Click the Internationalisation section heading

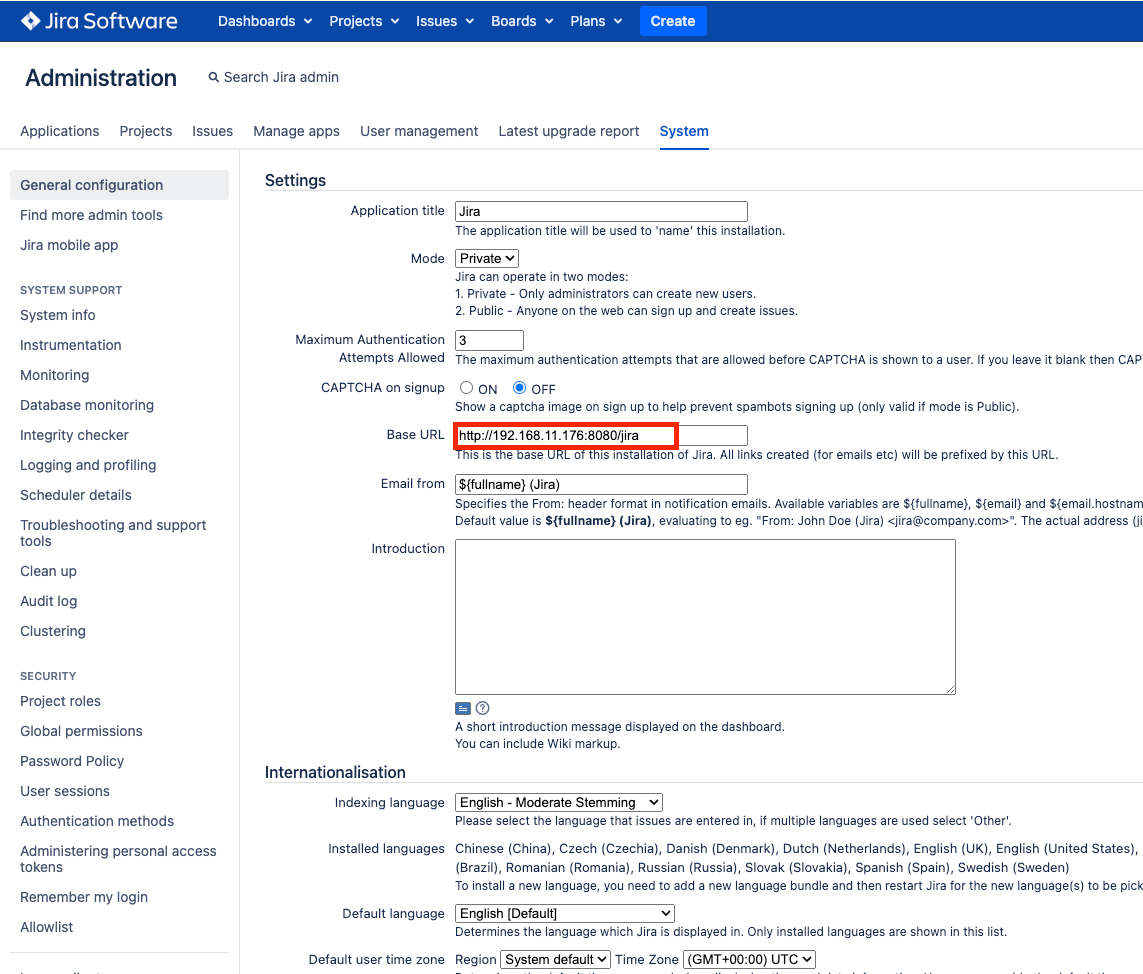335,773
